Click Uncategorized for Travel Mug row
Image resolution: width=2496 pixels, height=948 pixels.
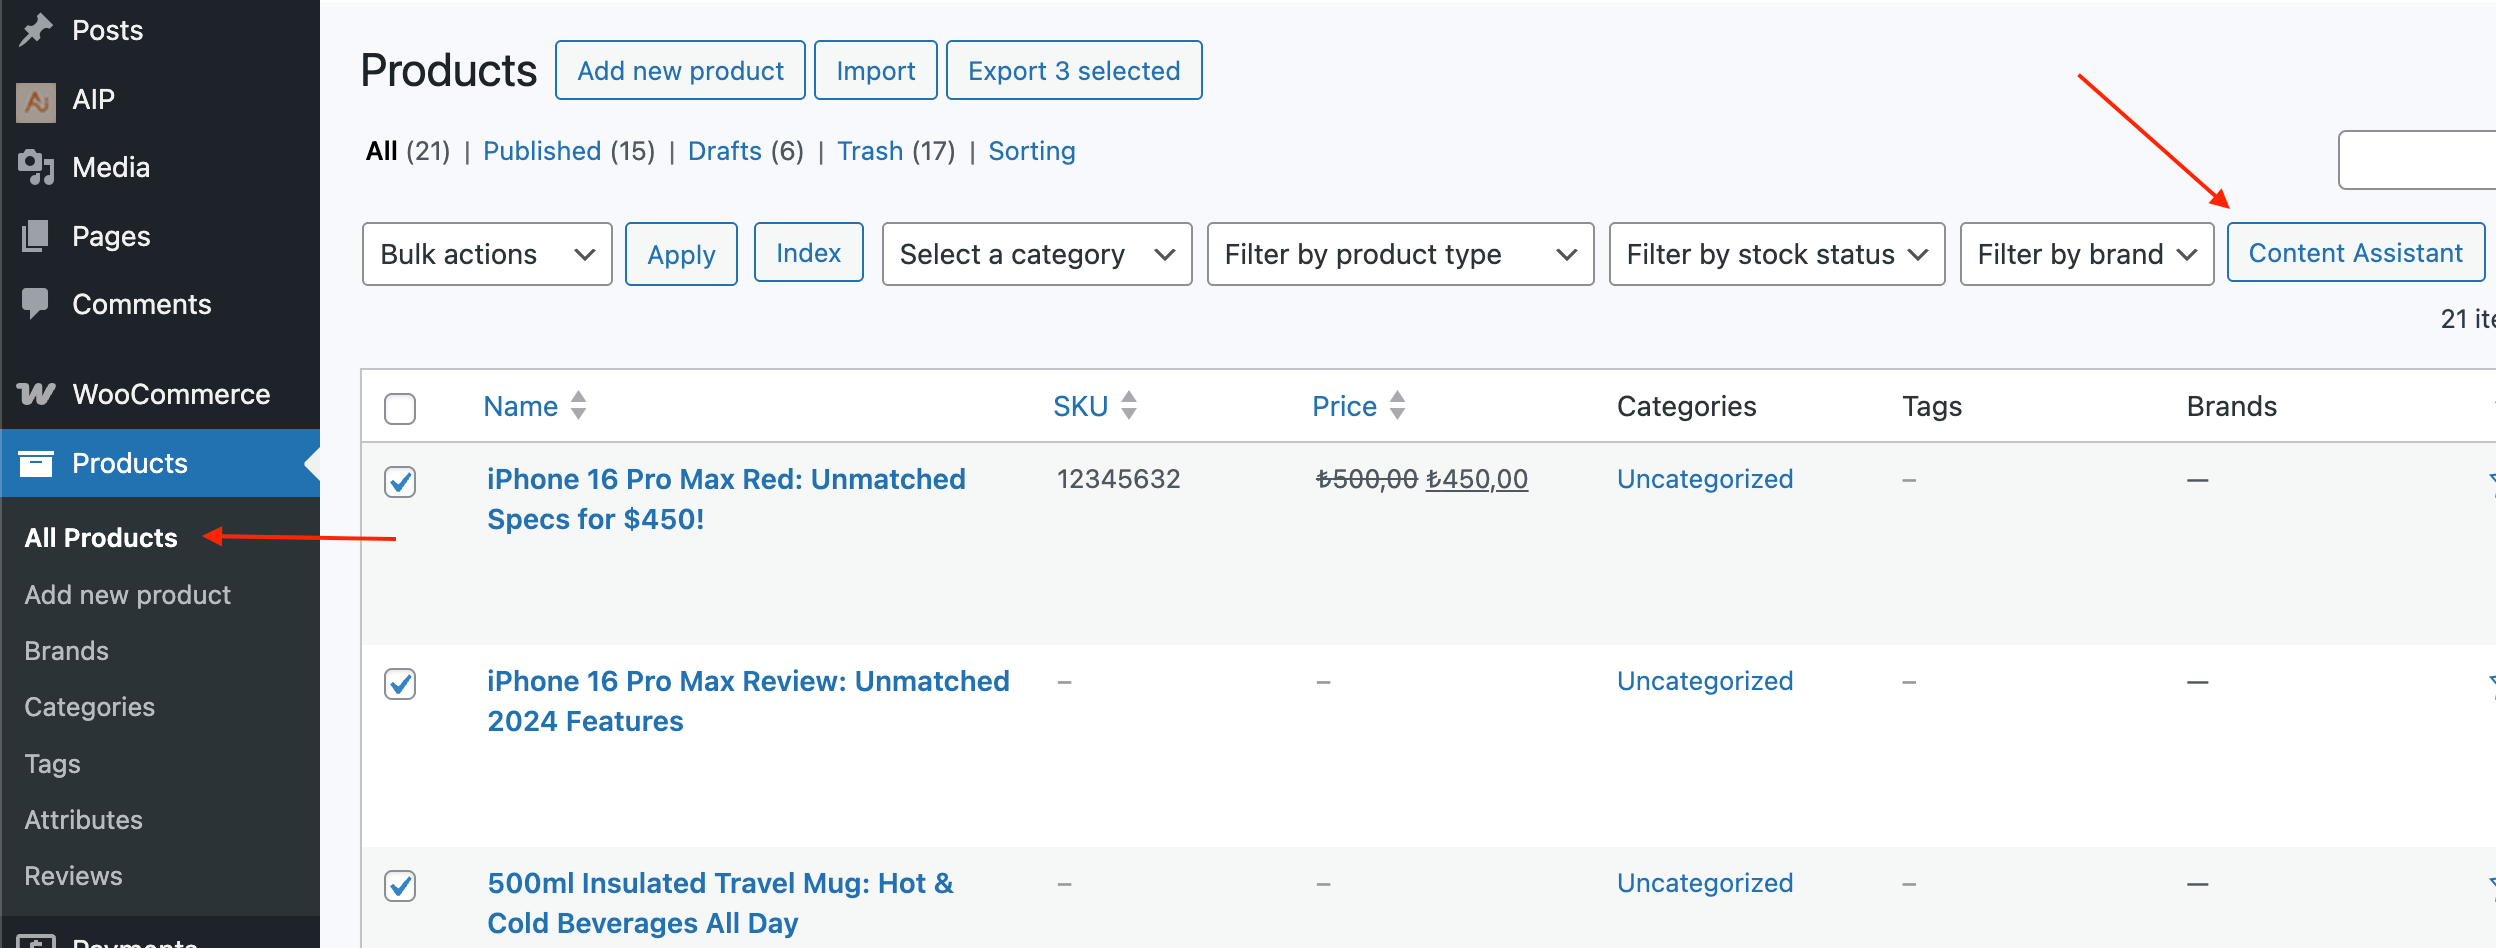pos(1705,883)
